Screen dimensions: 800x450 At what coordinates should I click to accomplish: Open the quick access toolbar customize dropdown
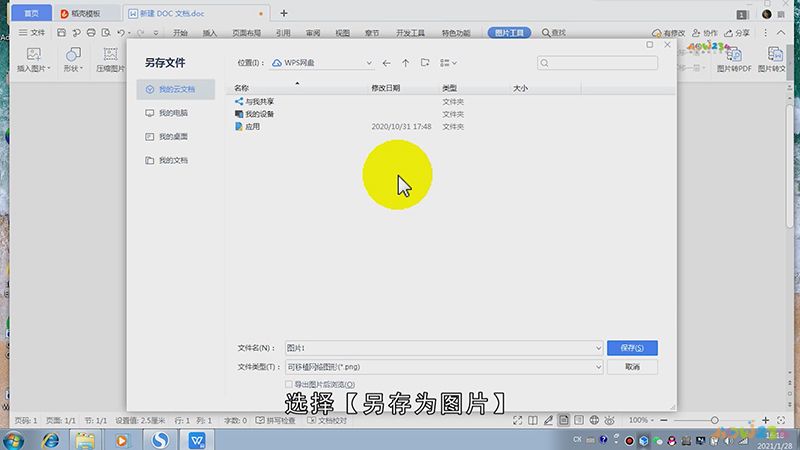pyautogui.click(x=156, y=33)
